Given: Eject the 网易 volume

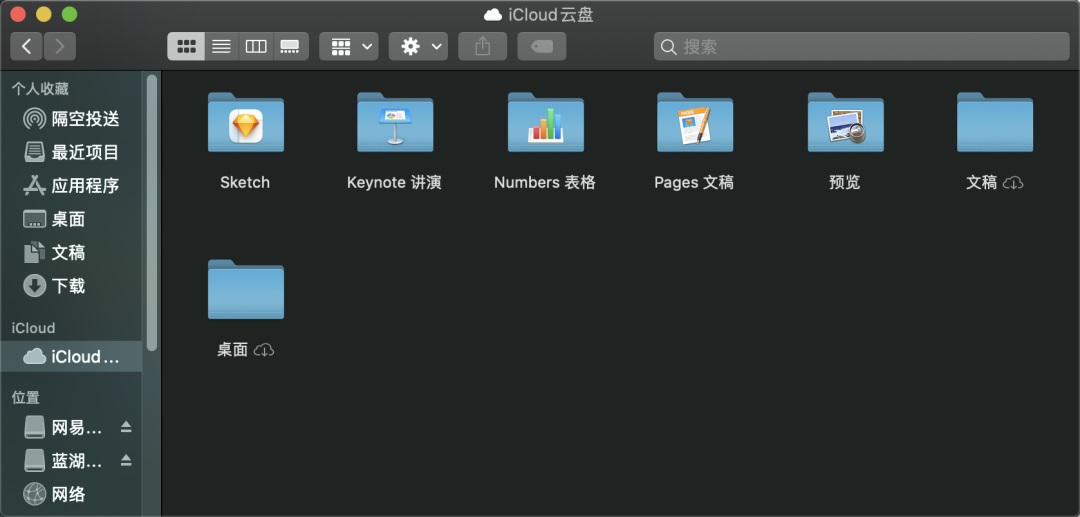Looking at the screenshot, I should tap(126, 428).
